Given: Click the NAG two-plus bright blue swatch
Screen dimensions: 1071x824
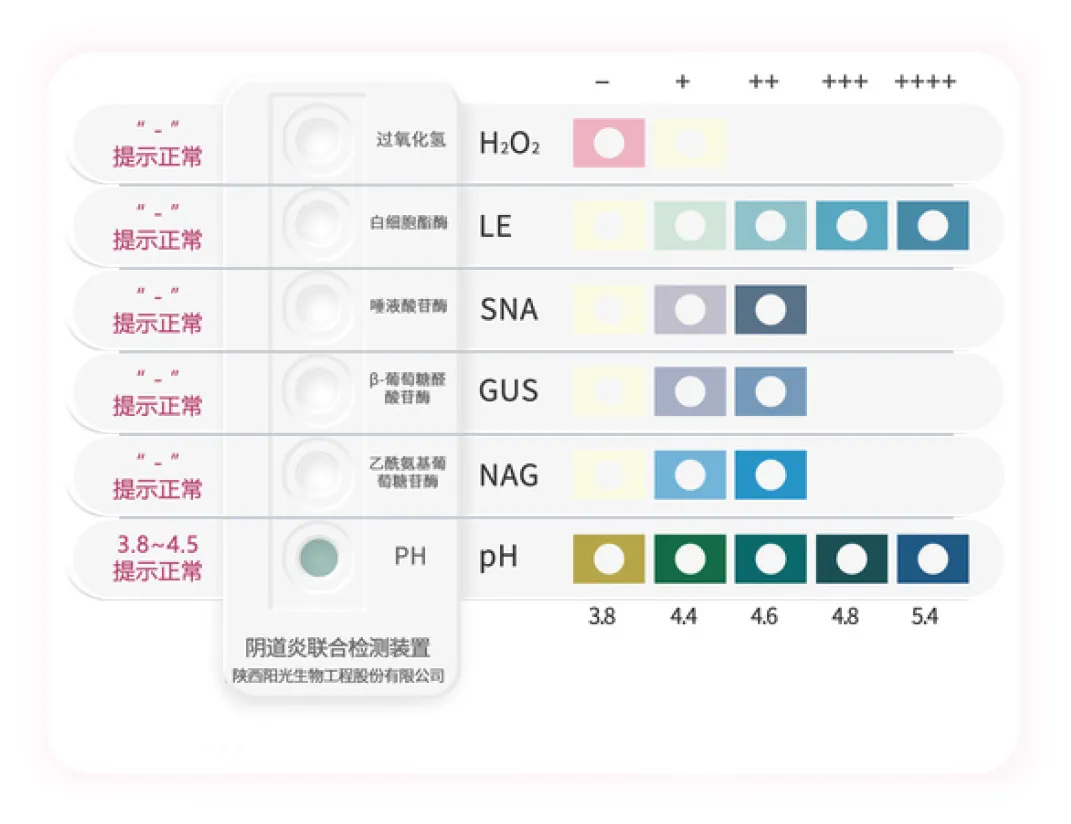Looking at the screenshot, I should click(x=770, y=475).
